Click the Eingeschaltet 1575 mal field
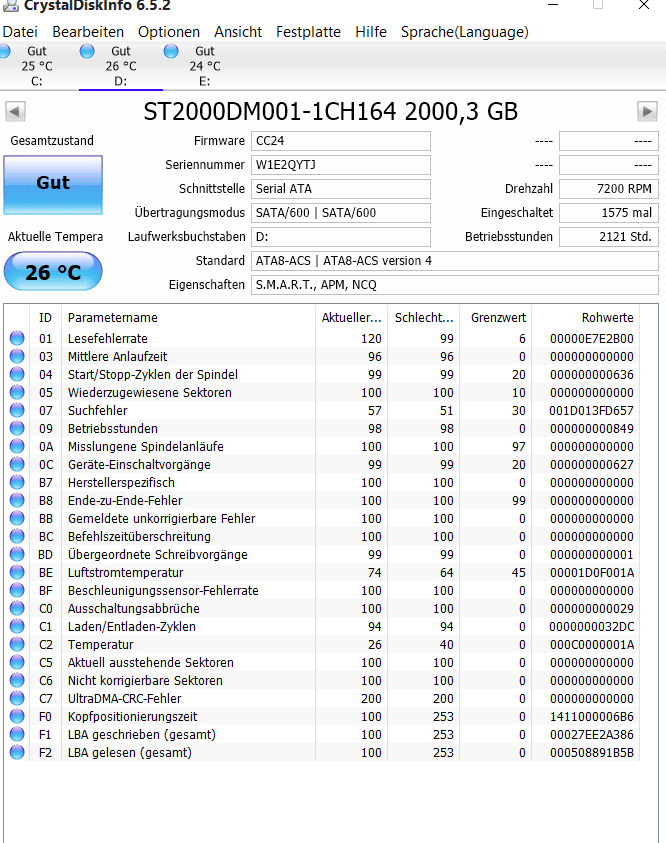This screenshot has width=666, height=843. point(608,213)
